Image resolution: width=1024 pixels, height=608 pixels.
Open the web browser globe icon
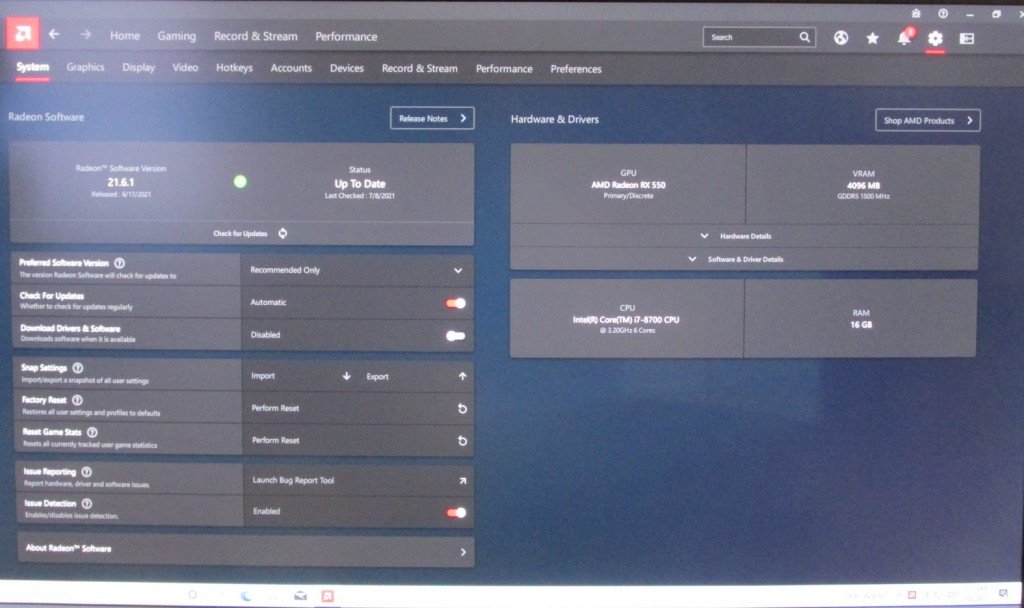click(841, 38)
